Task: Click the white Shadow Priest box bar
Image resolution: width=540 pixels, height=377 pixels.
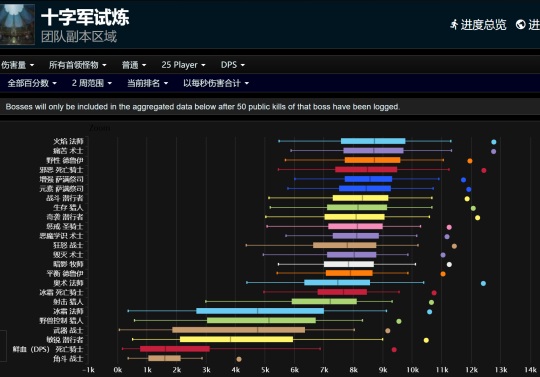Action: 349,264
